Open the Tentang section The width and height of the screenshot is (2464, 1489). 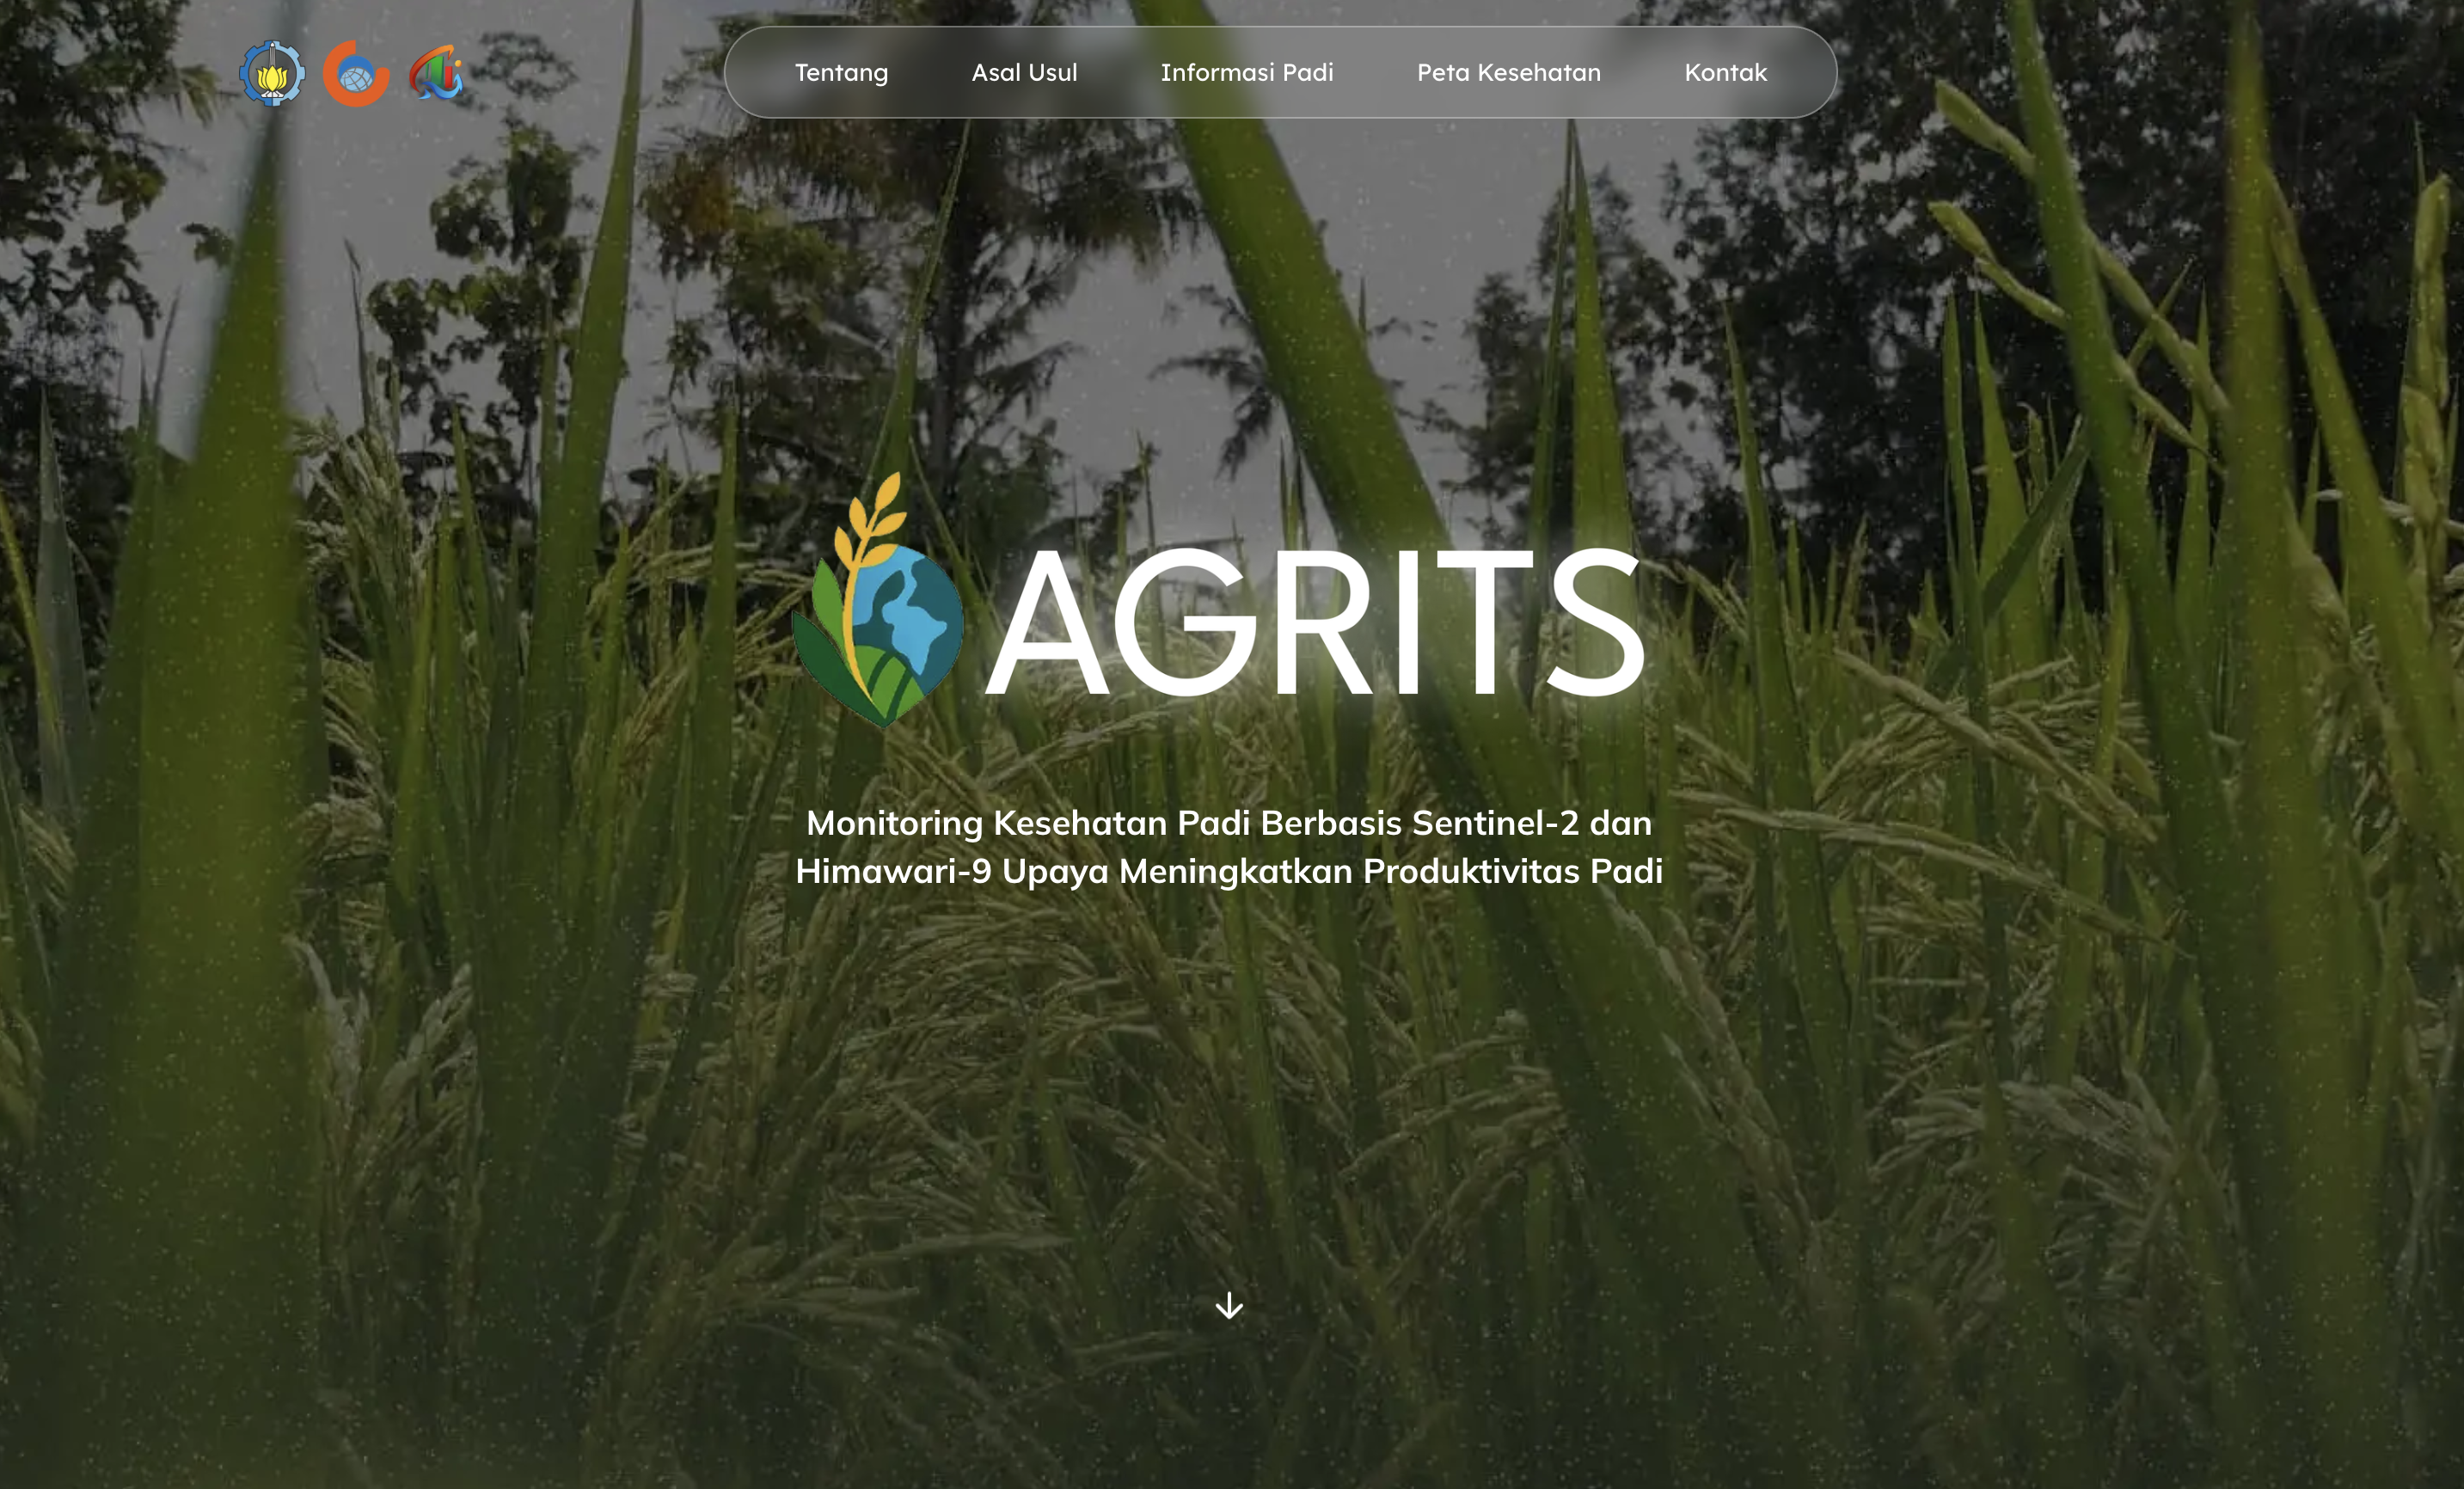[841, 73]
